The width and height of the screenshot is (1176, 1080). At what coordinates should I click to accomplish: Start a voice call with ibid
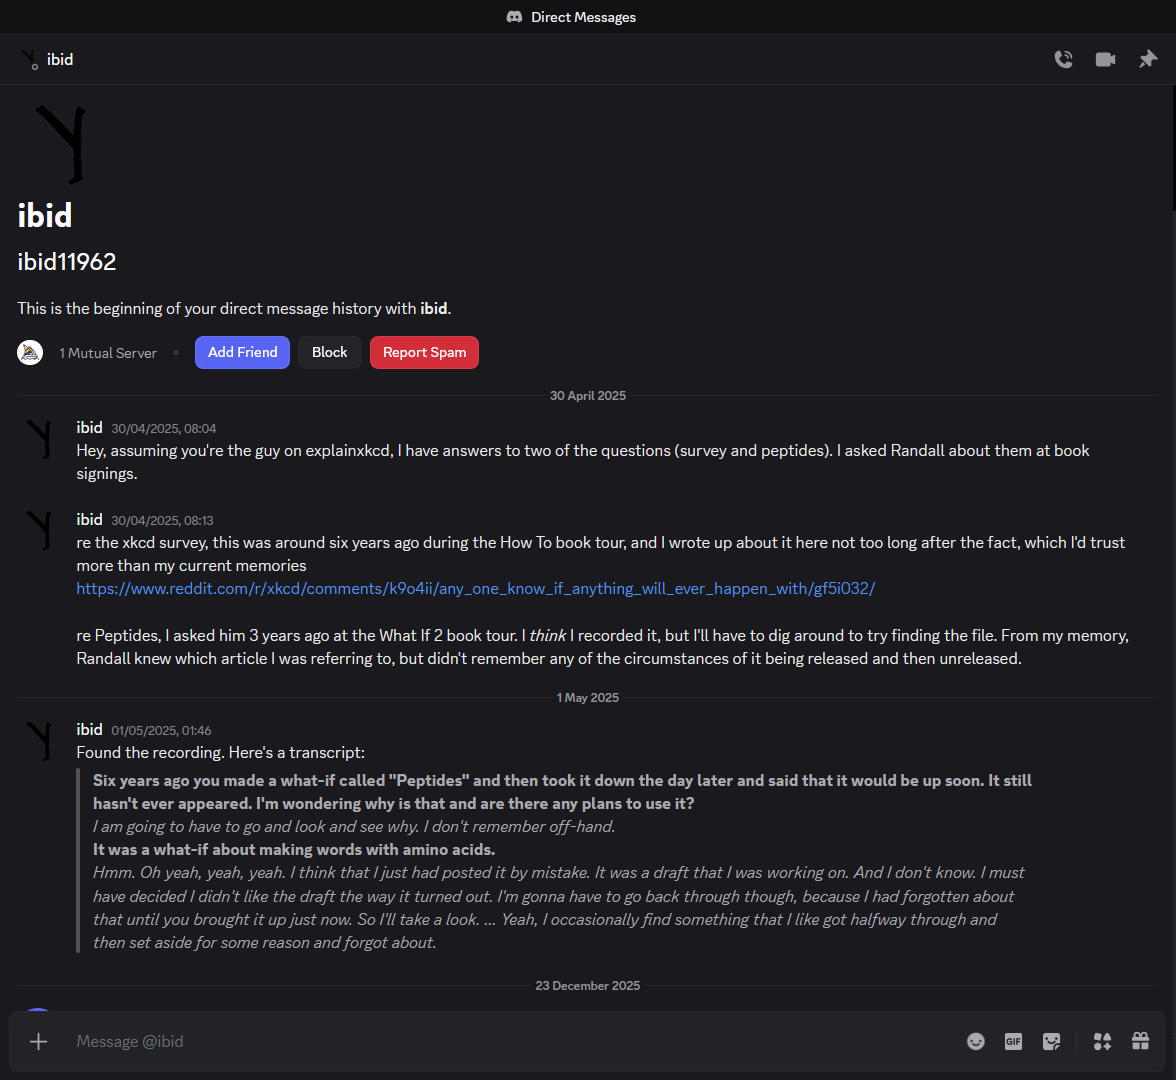(1063, 60)
